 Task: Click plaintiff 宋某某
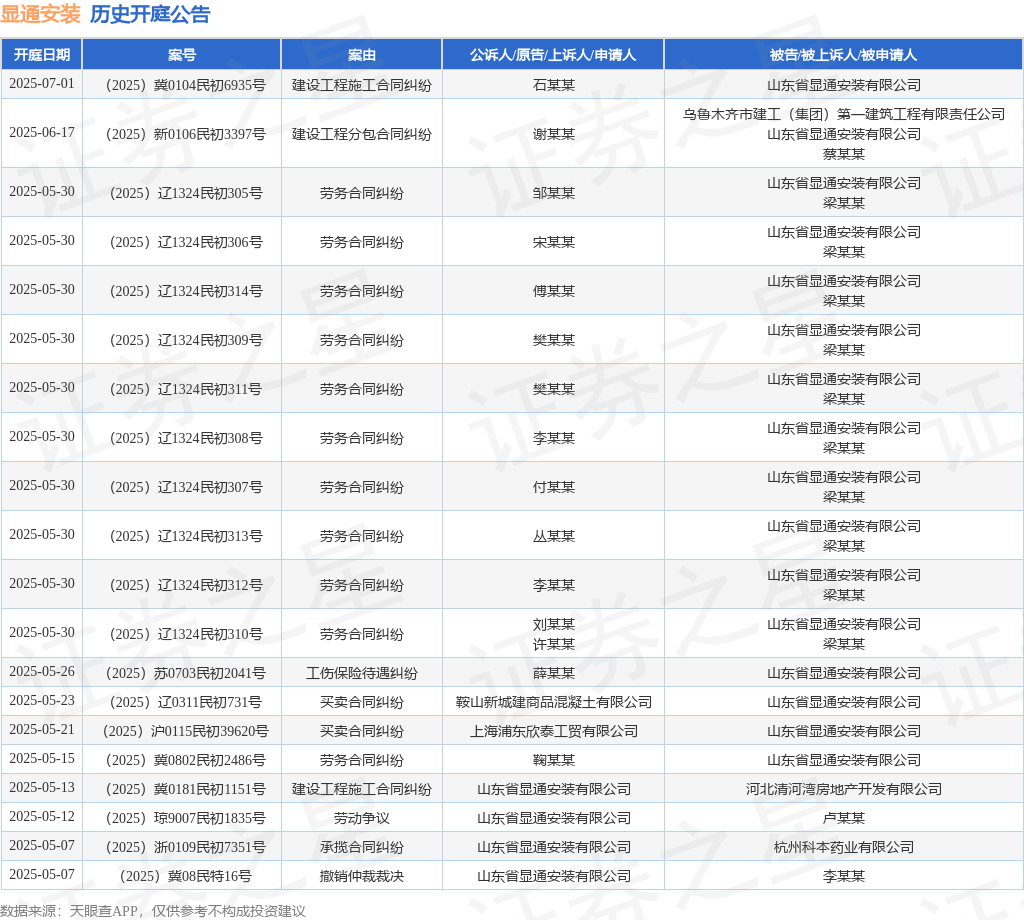pyautogui.click(x=554, y=242)
